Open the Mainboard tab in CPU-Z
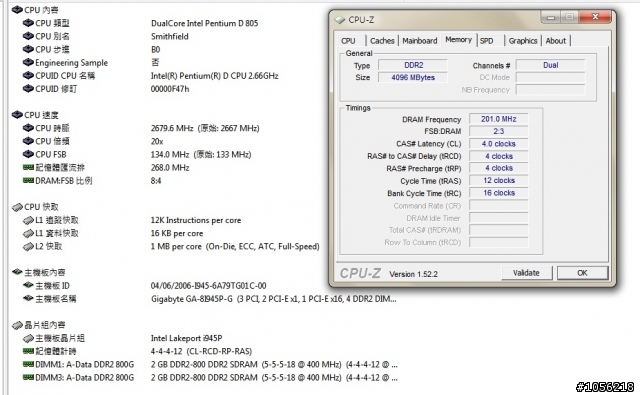The width and height of the screenshot is (640, 395). (x=420, y=41)
